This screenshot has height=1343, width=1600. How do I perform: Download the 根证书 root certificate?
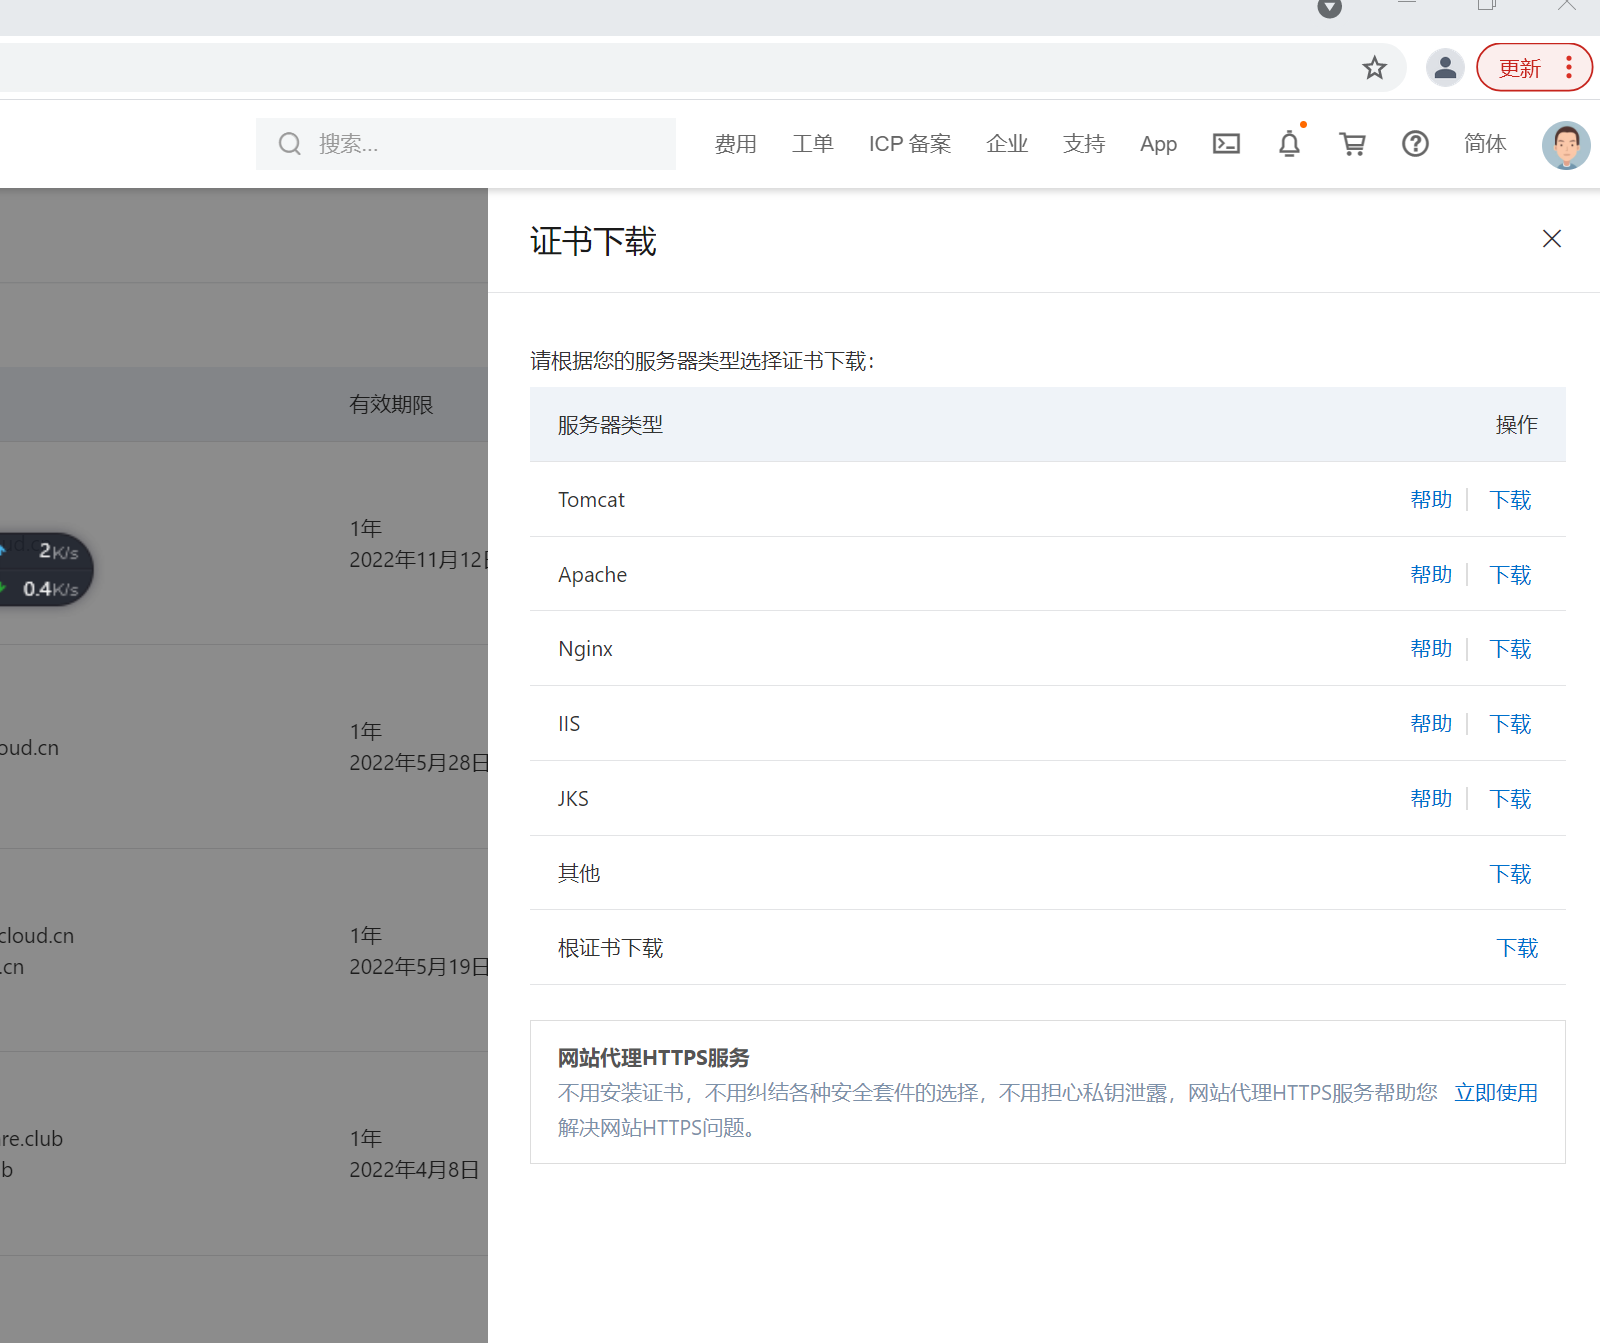[1517, 947]
